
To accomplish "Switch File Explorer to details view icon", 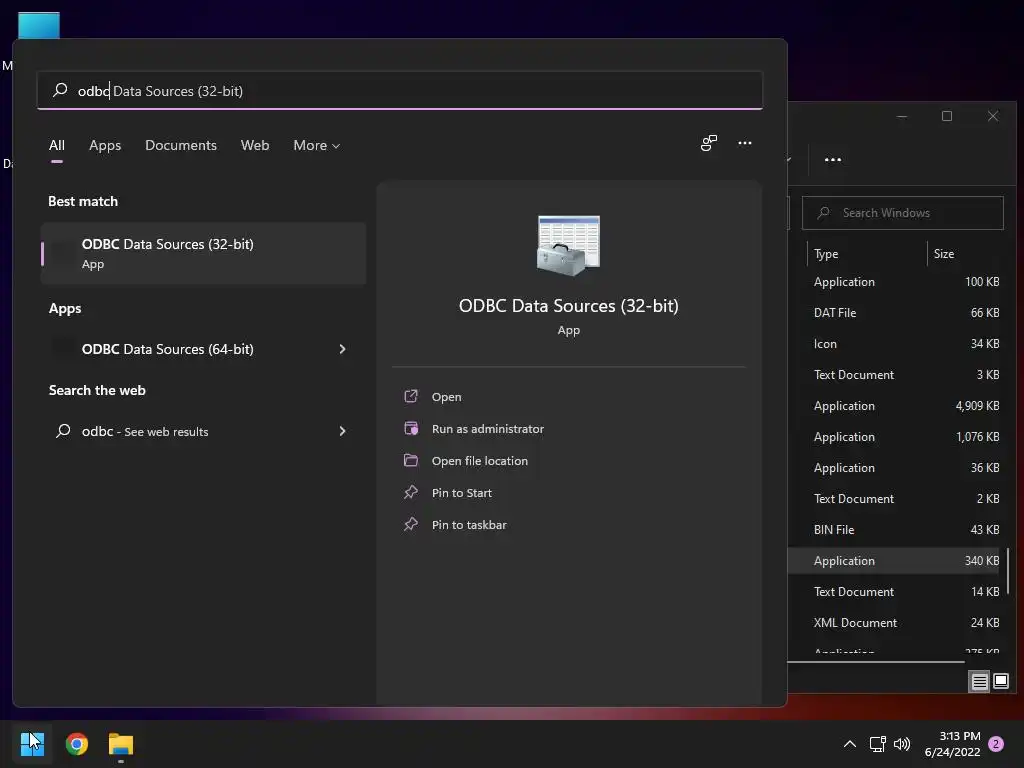I will [979, 681].
